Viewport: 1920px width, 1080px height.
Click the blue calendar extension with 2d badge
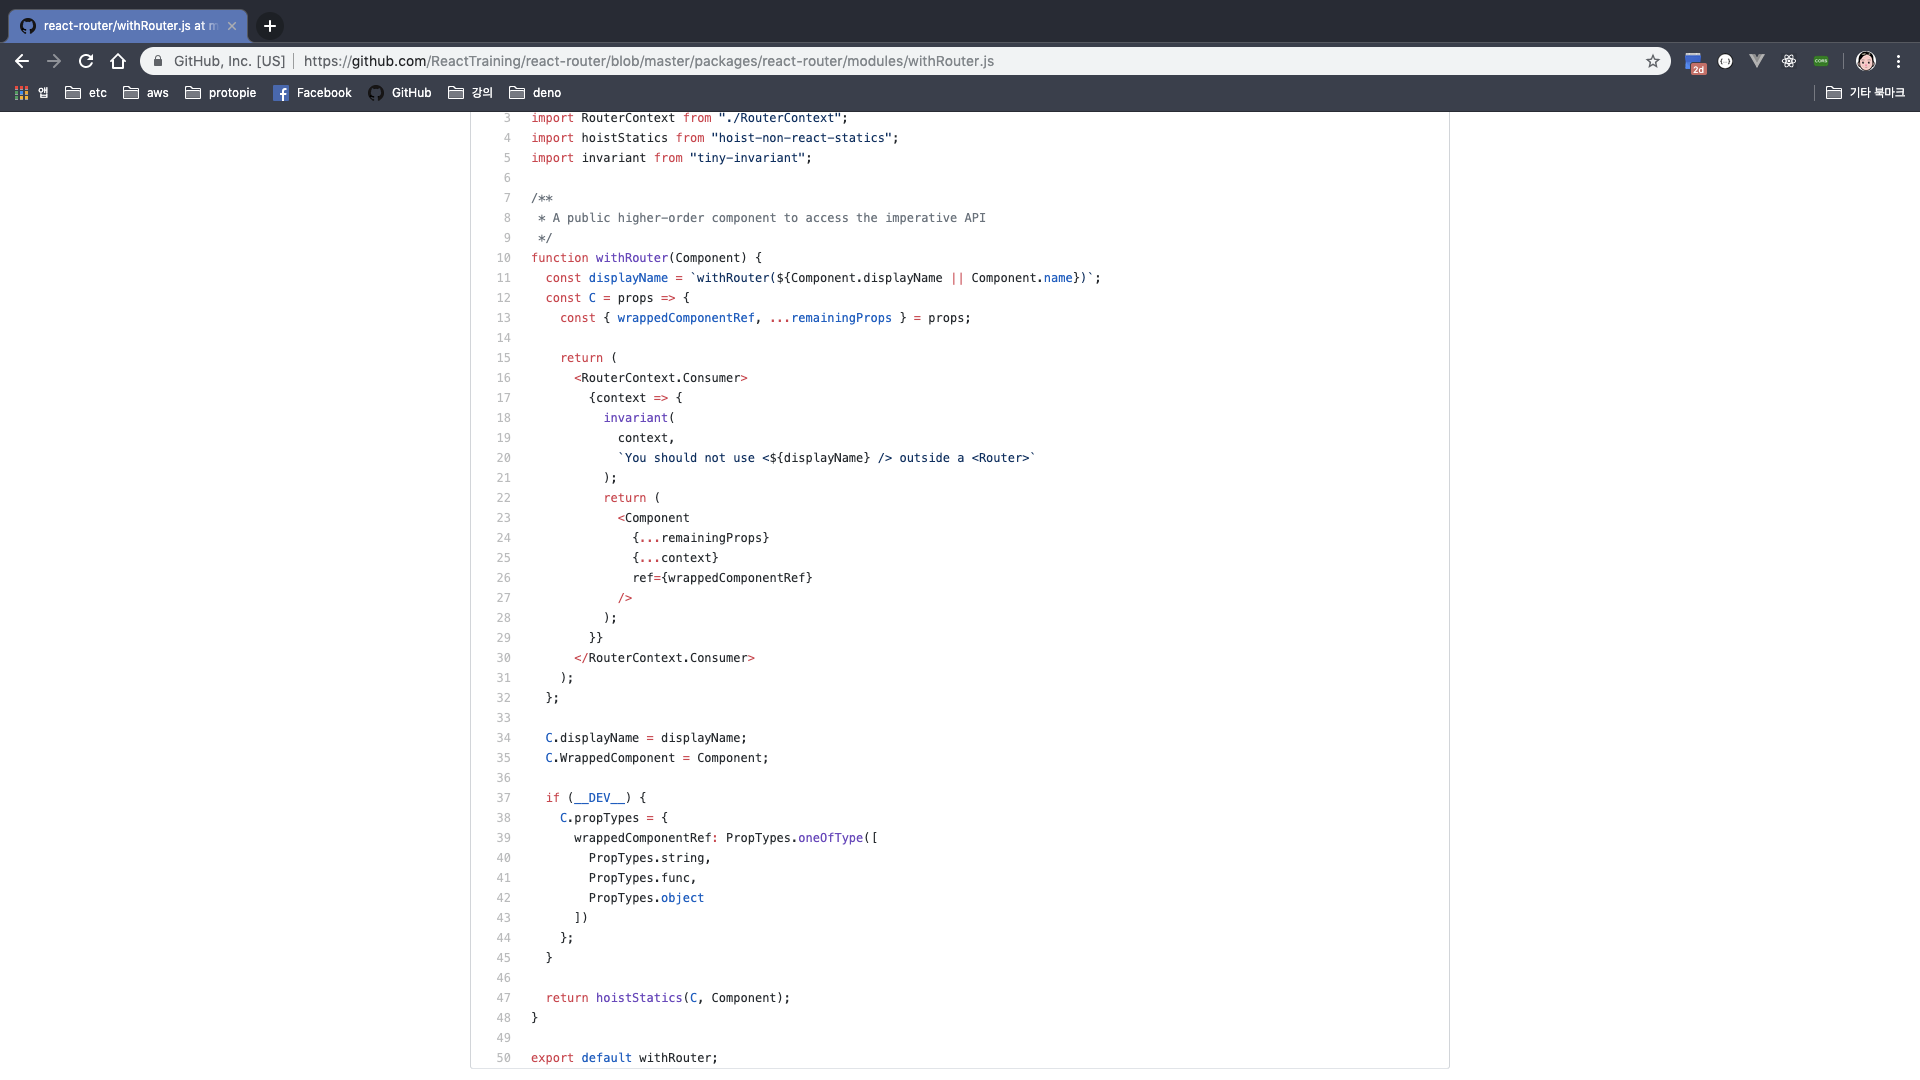pyautogui.click(x=1693, y=62)
